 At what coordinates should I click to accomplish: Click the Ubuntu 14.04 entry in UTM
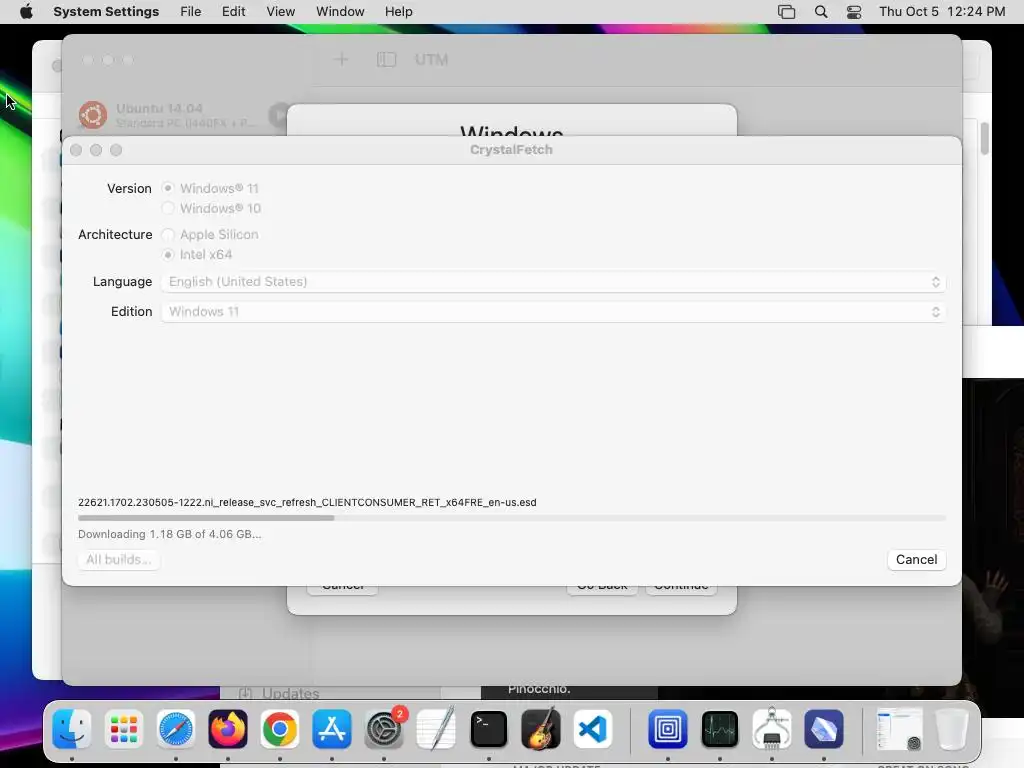(175, 115)
